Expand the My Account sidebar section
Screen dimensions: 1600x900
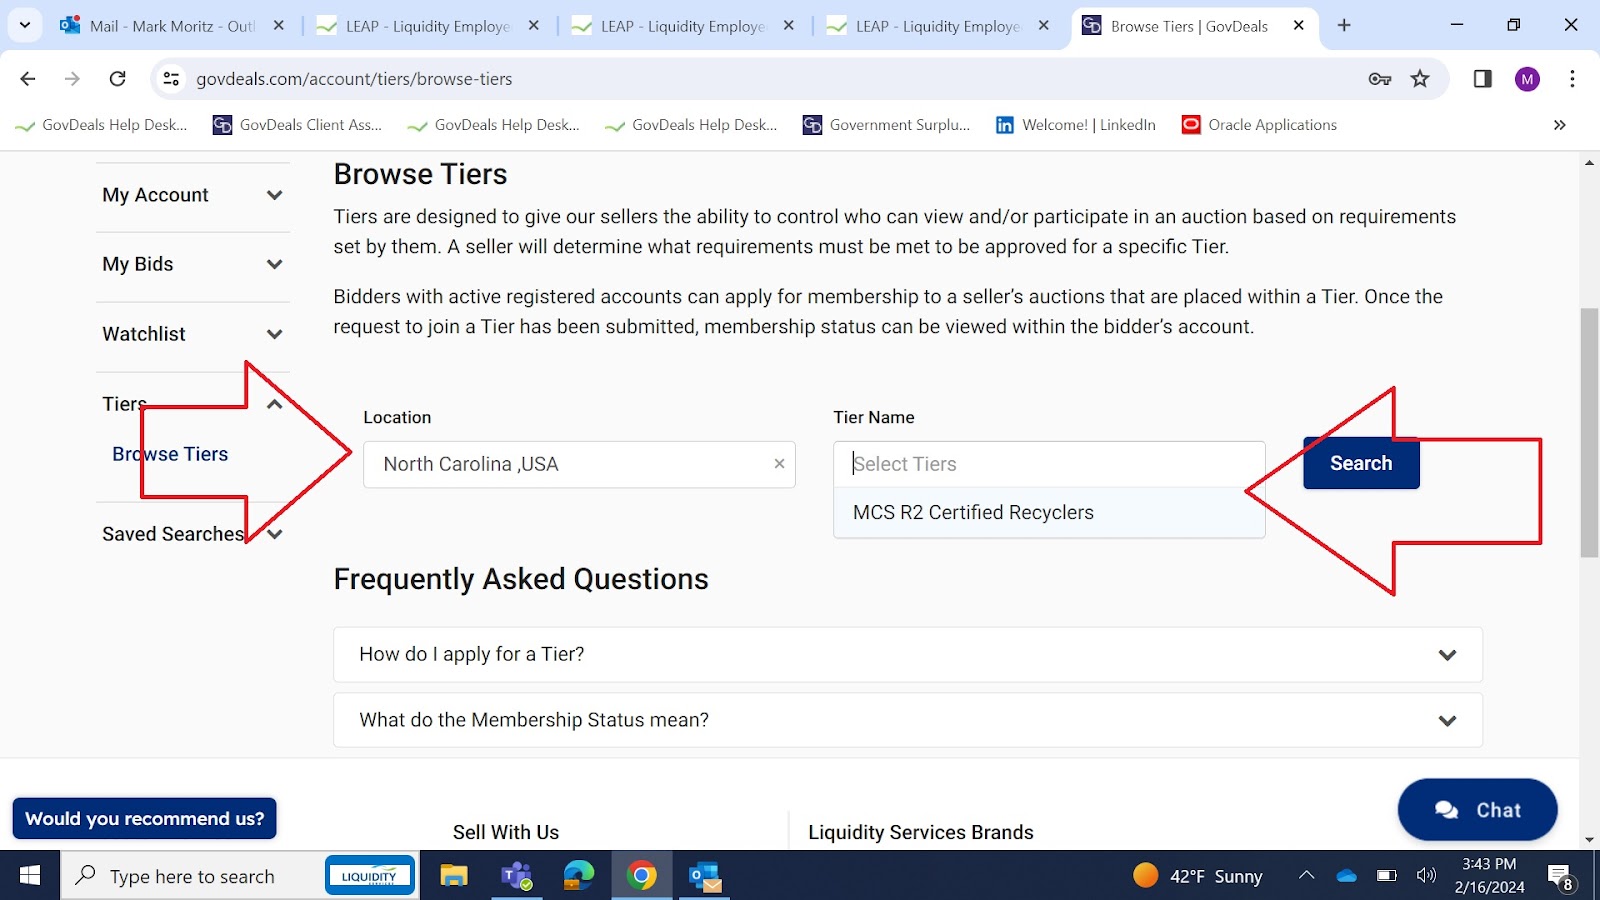coord(192,195)
